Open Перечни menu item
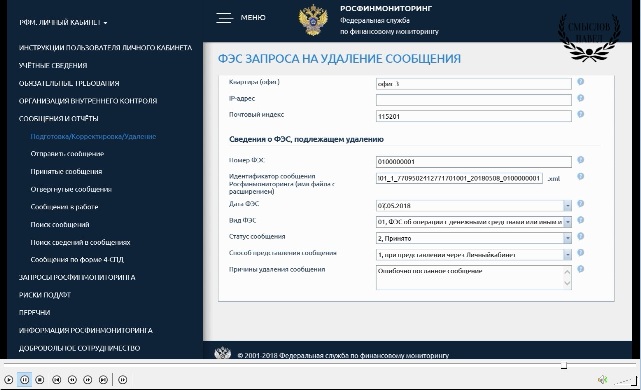The height and width of the screenshot is (390, 641). point(34,312)
